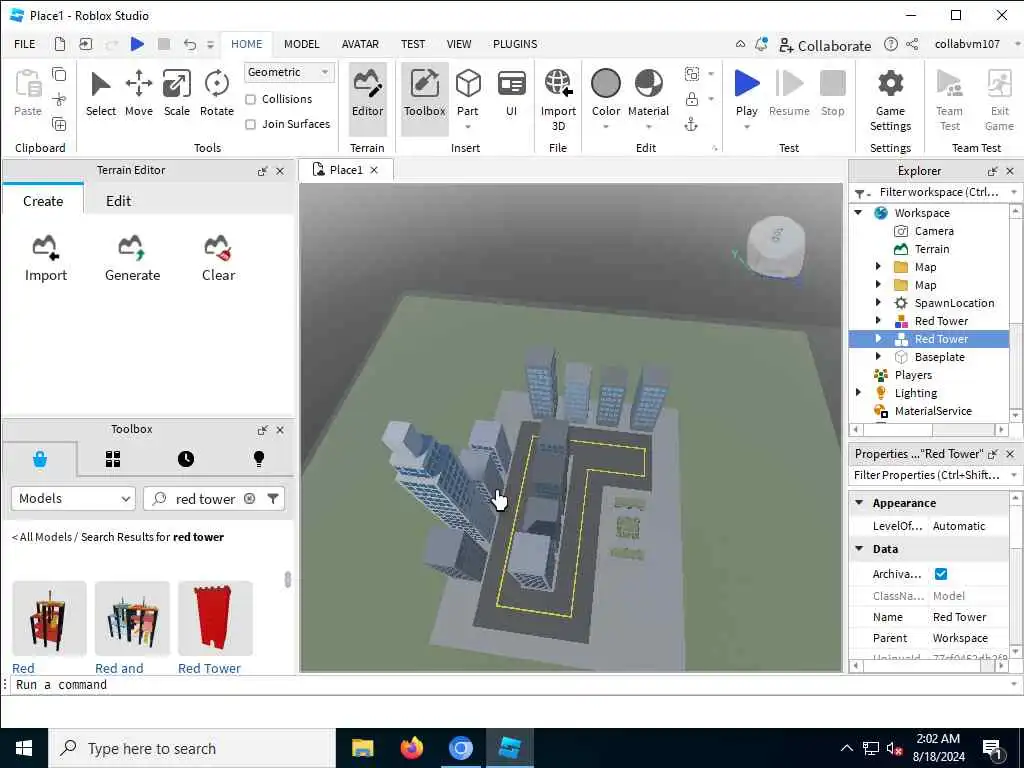Click the Collaborate button
Screen dimensions: 1024x768
824,46
